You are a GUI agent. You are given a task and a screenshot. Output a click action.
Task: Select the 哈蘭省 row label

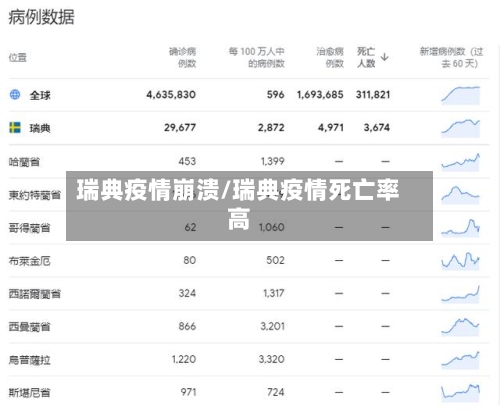[24, 162]
